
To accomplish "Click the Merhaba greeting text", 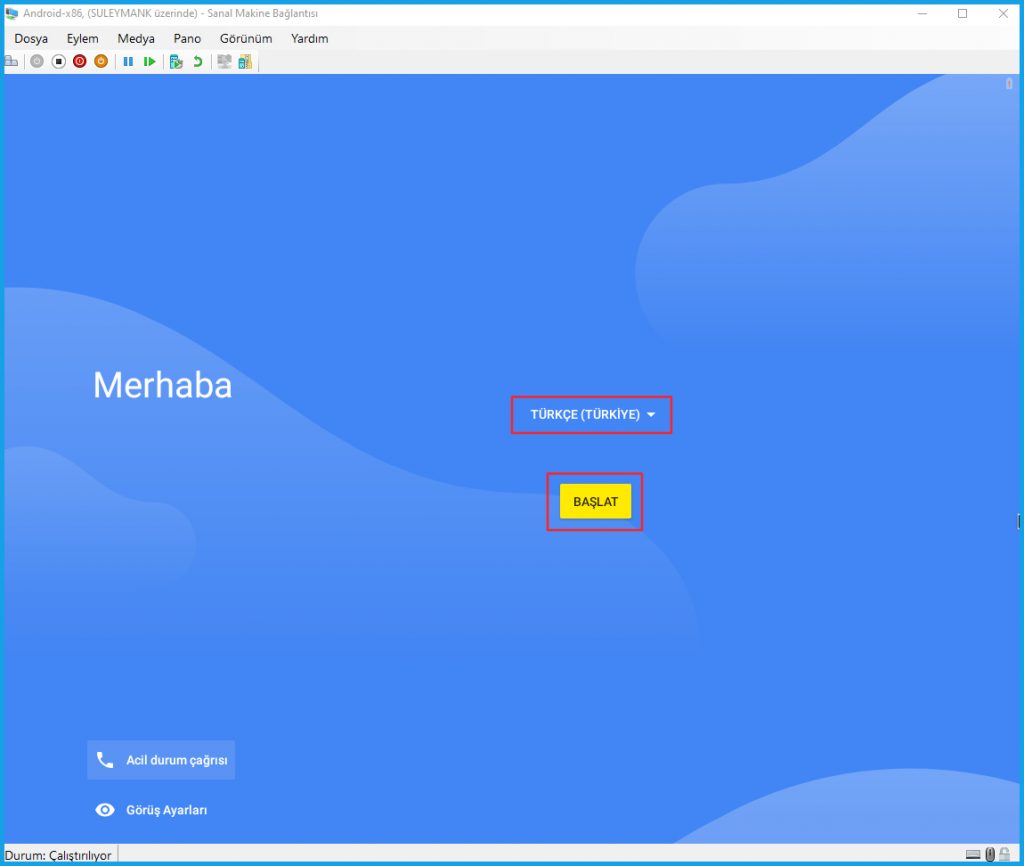I will (x=163, y=385).
